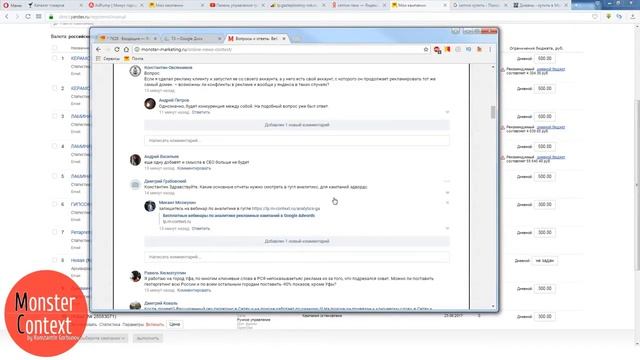
Task: Show new comment under Андрей Петров's reply
Action: [x=297, y=125]
